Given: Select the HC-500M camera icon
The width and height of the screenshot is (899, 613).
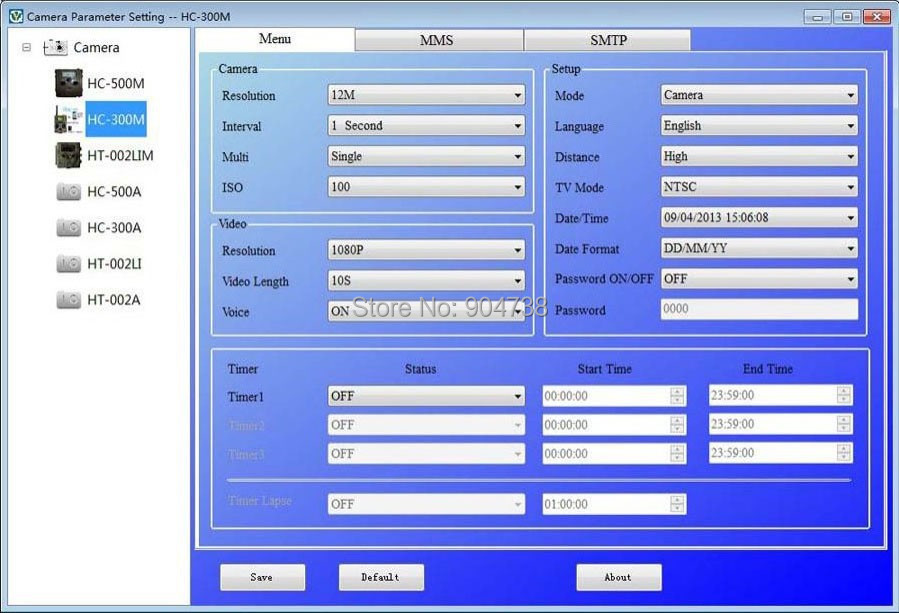Looking at the screenshot, I should click(68, 83).
